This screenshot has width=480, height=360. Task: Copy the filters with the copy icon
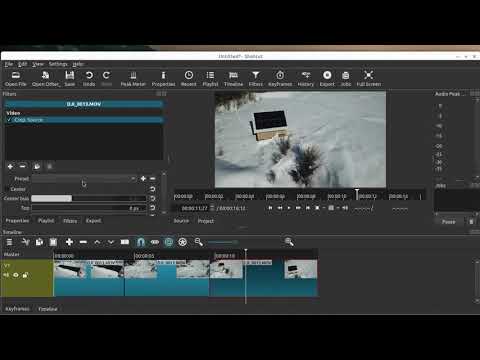[x=37, y=166]
